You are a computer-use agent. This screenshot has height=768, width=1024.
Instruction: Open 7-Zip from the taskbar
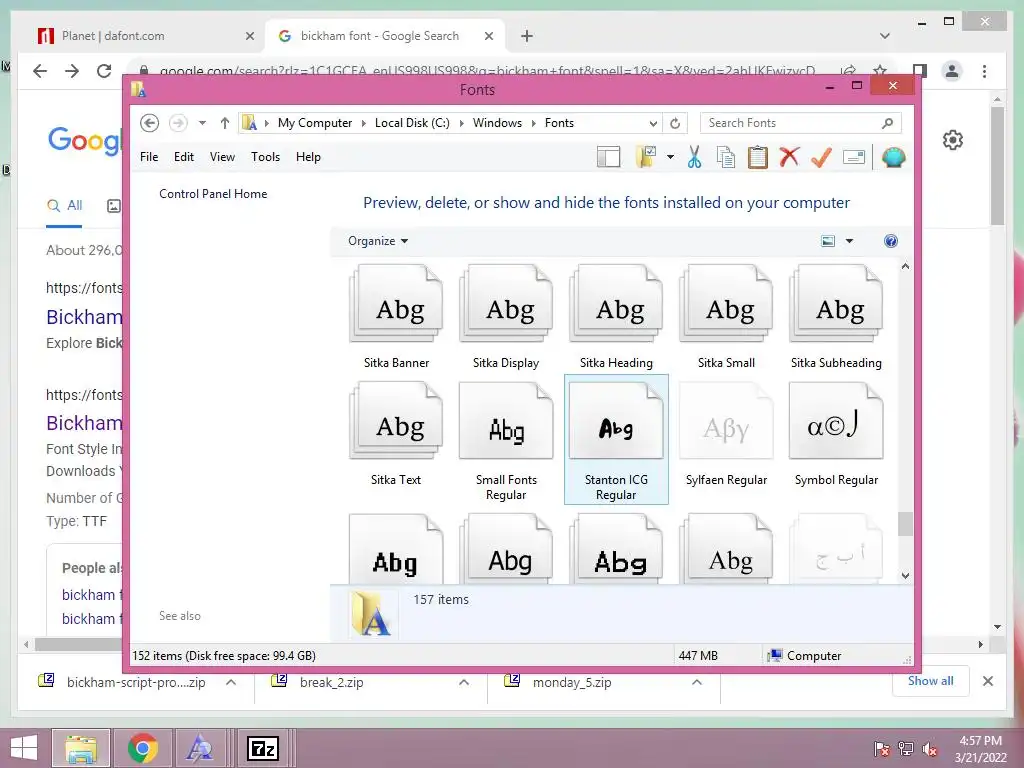tap(263, 748)
